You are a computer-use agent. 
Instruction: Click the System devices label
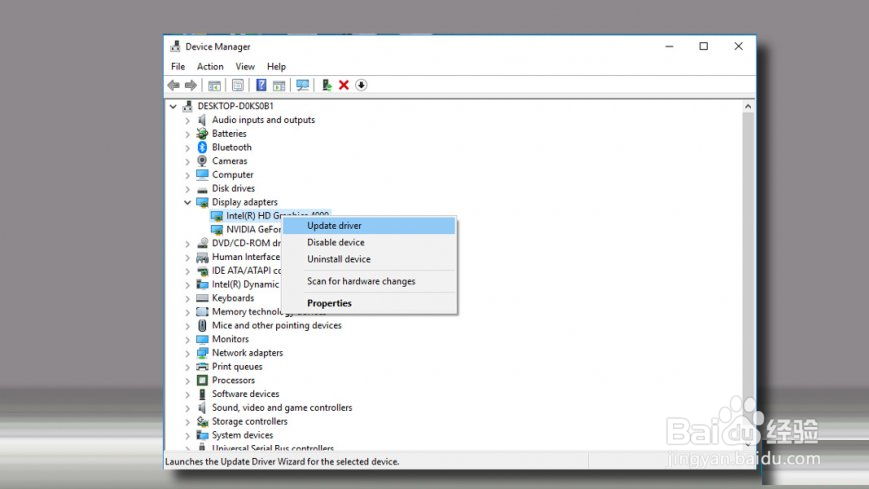coord(242,435)
